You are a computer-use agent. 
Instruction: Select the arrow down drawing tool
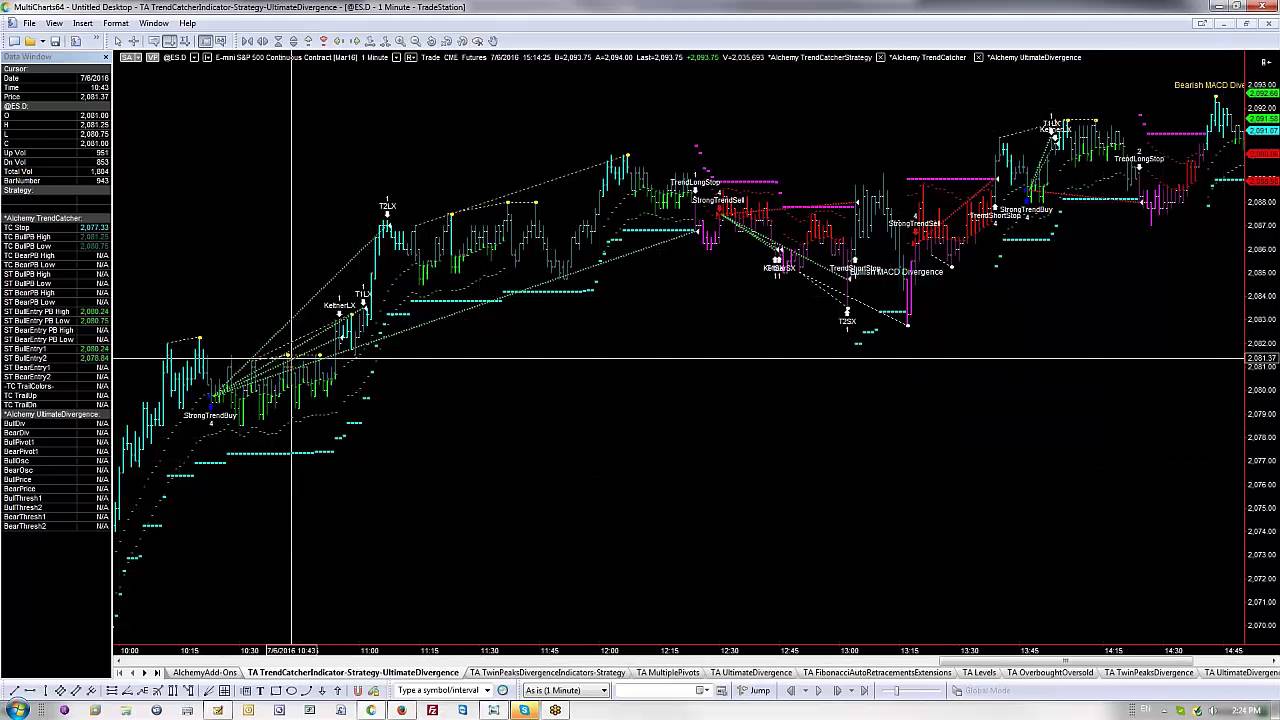pyautogui.click(x=322, y=690)
